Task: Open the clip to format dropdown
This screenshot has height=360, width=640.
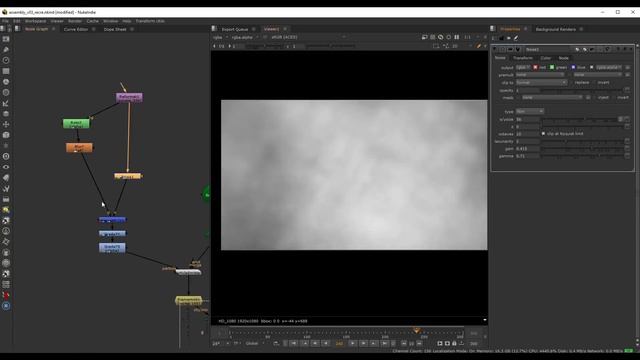Action: tap(542, 82)
